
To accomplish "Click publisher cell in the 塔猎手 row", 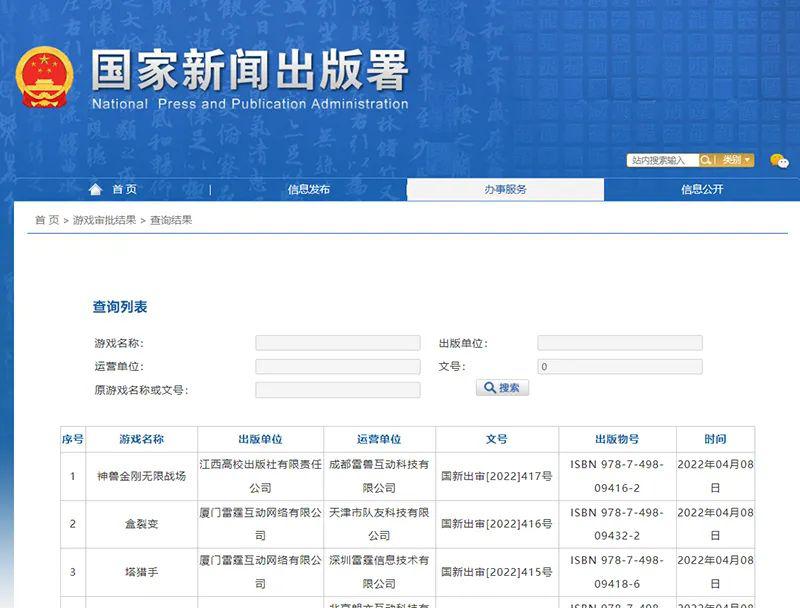I will (260, 572).
